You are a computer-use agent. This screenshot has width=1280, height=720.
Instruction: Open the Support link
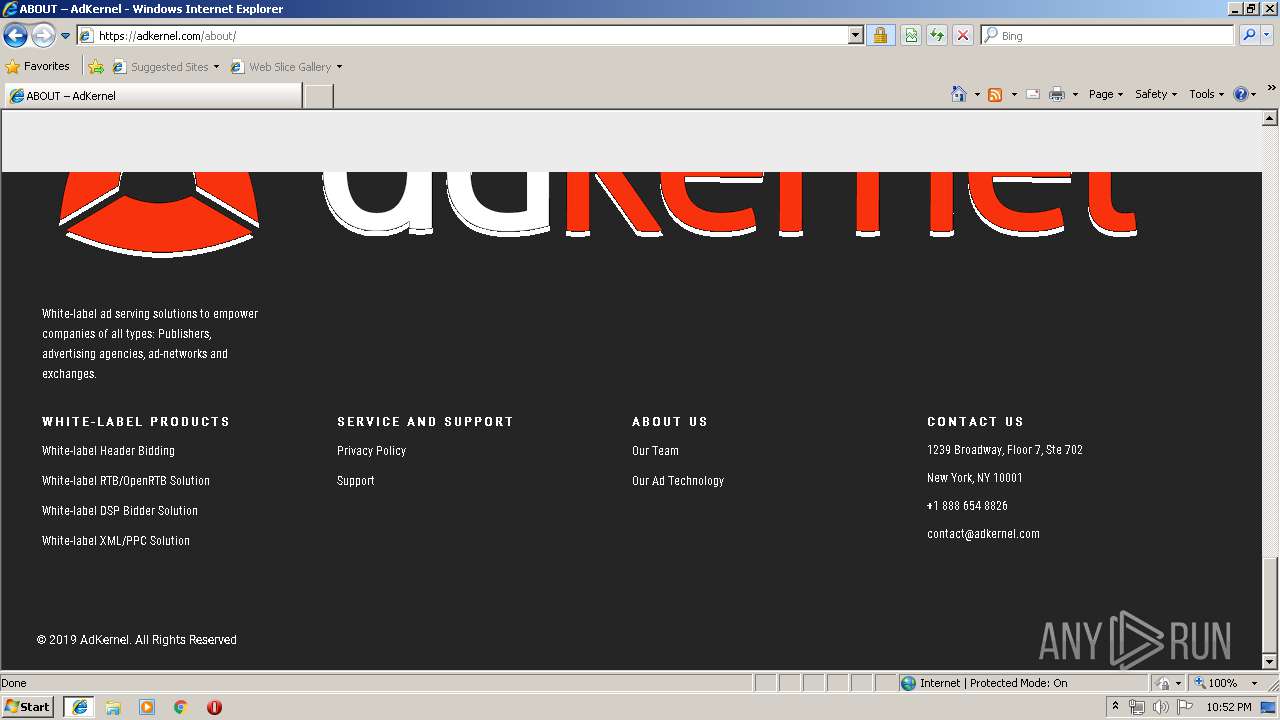[x=356, y=481]
